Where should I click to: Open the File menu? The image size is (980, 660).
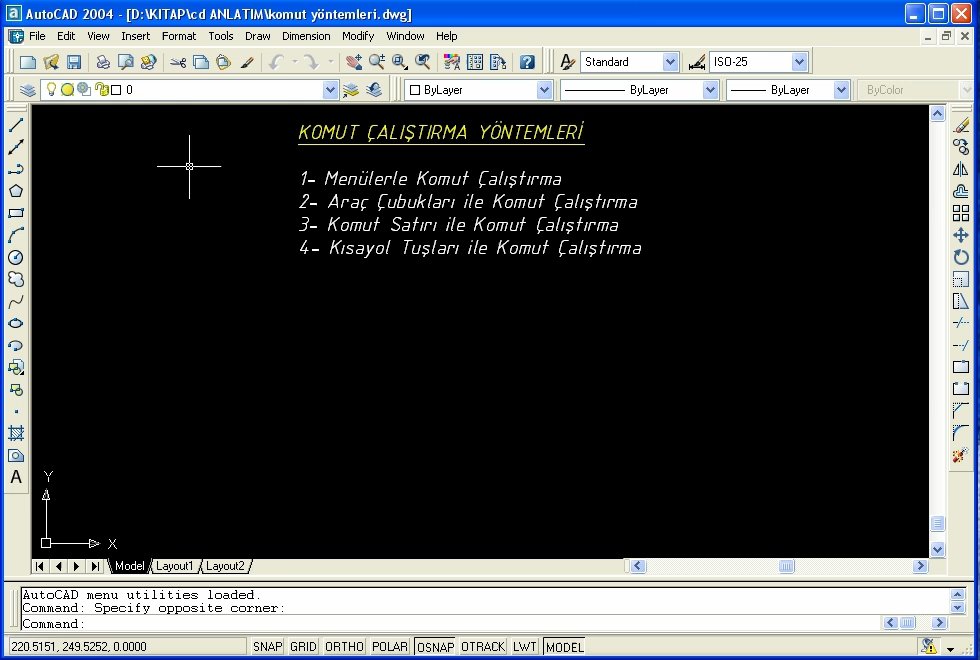point(38,36)
